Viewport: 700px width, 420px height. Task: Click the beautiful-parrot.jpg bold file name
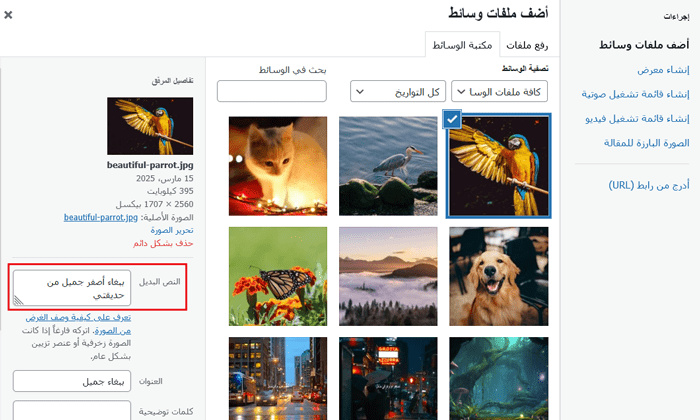point(150,165)
